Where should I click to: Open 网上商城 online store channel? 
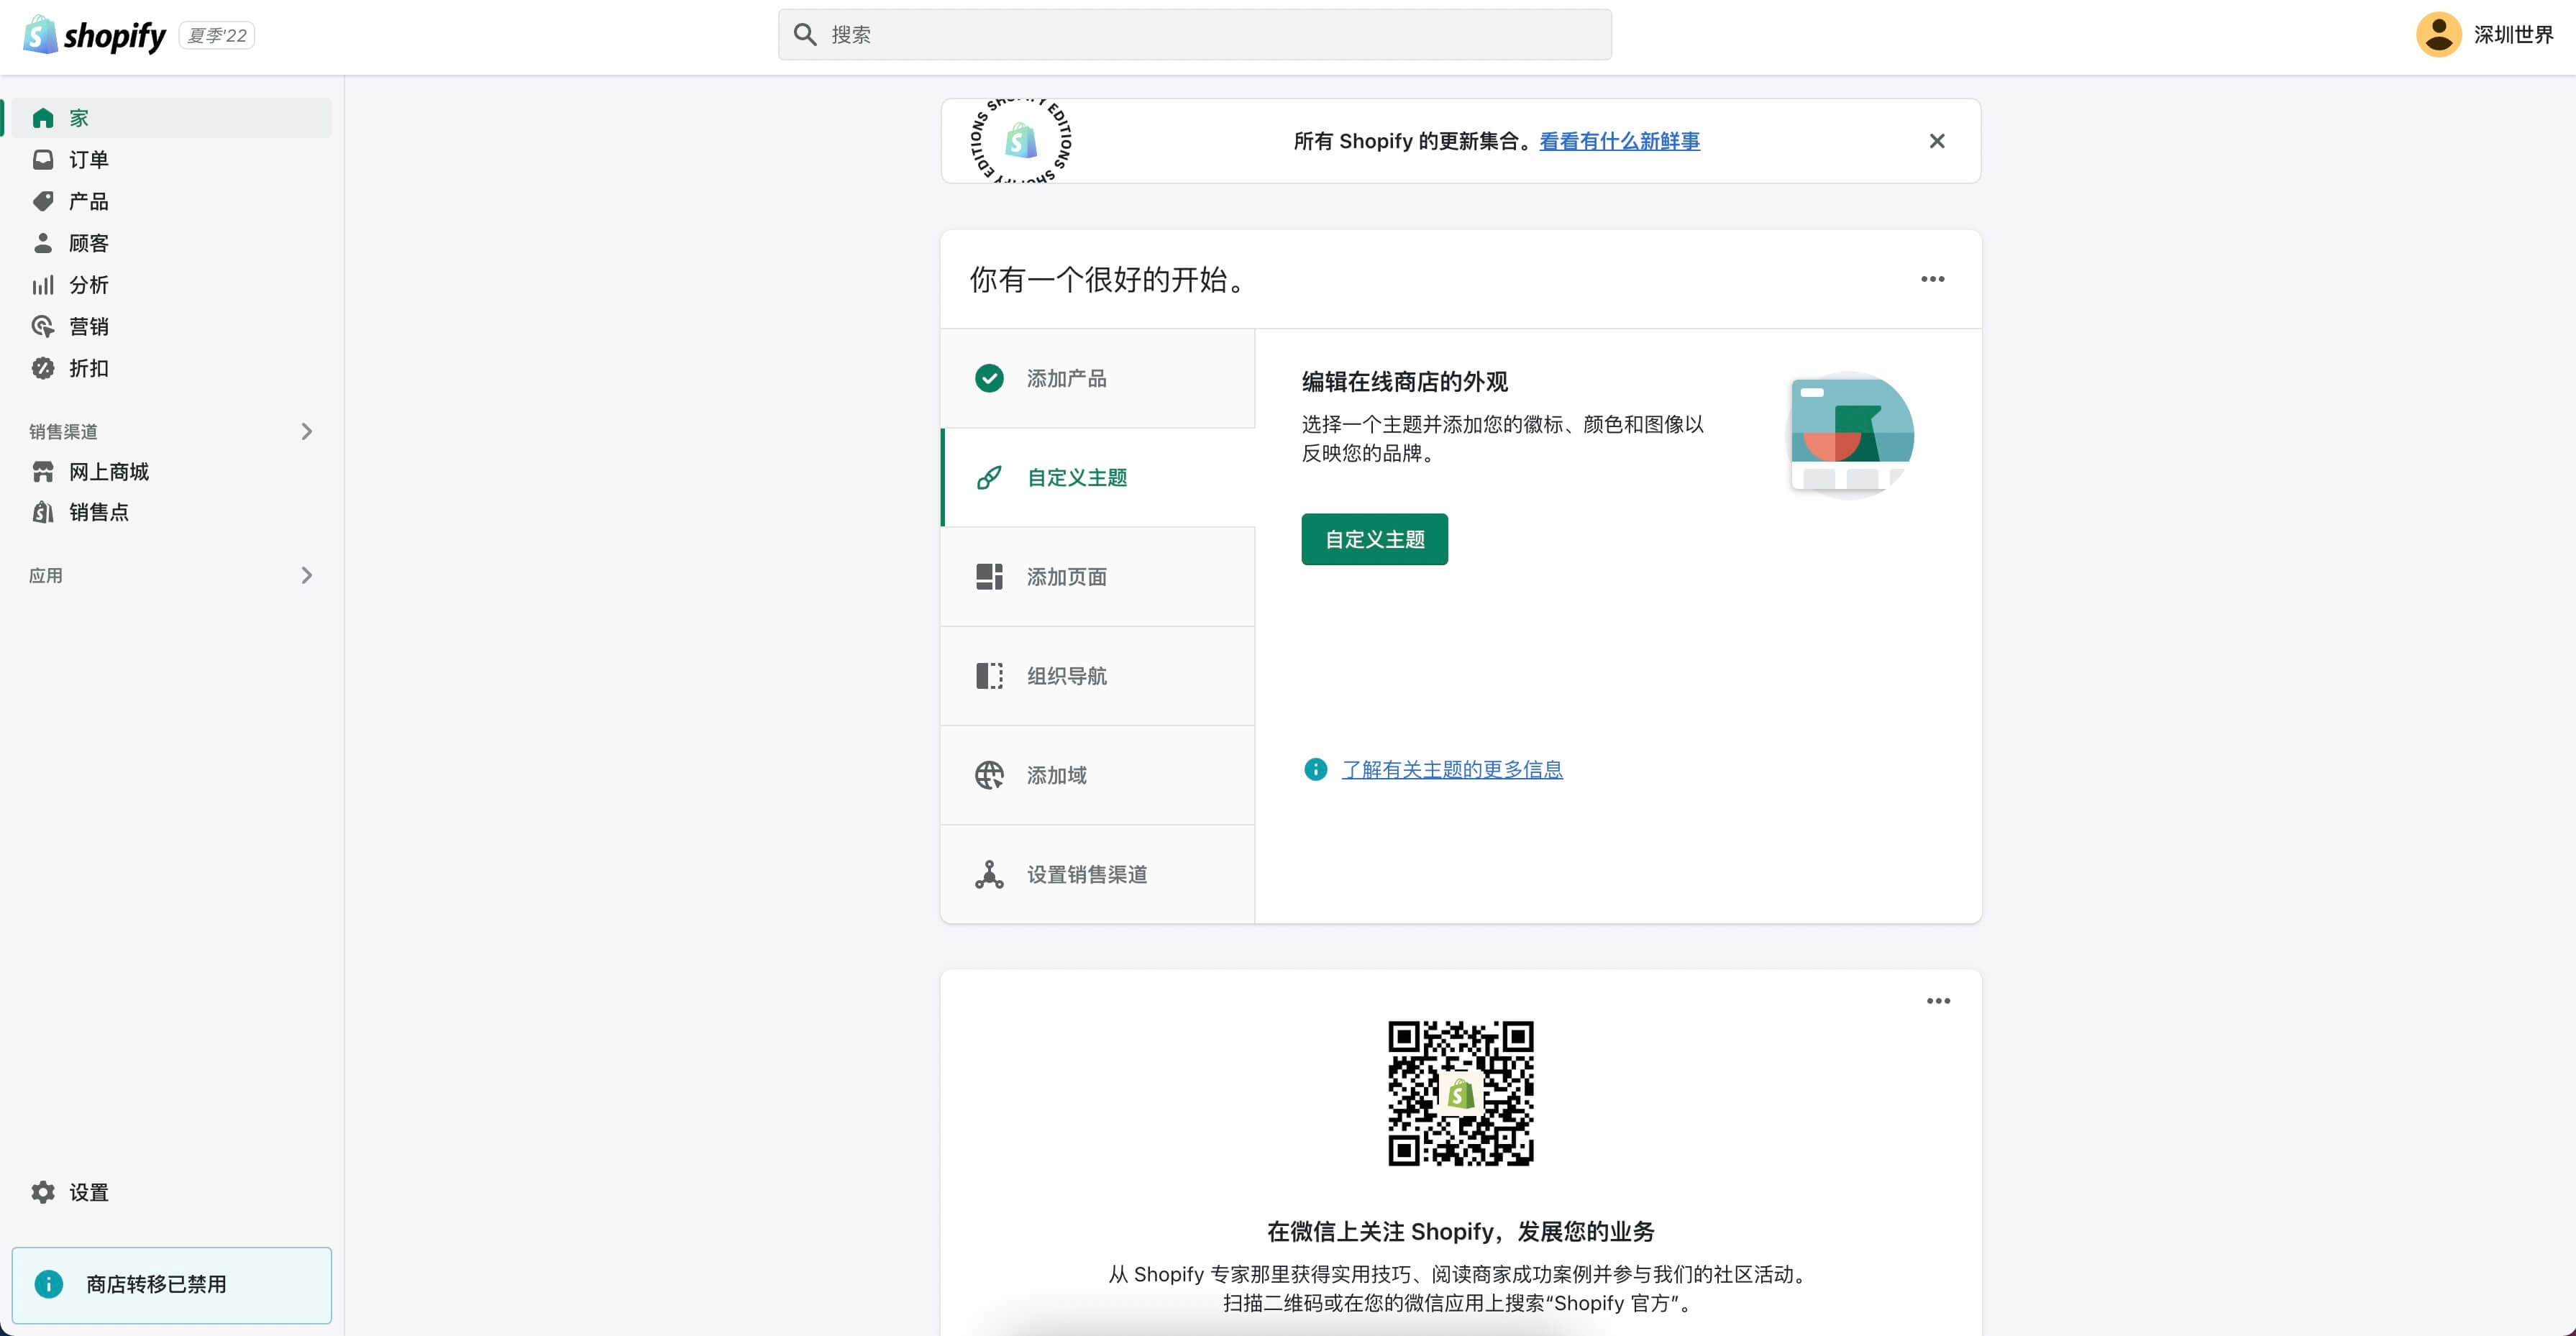tap(108, 471)
